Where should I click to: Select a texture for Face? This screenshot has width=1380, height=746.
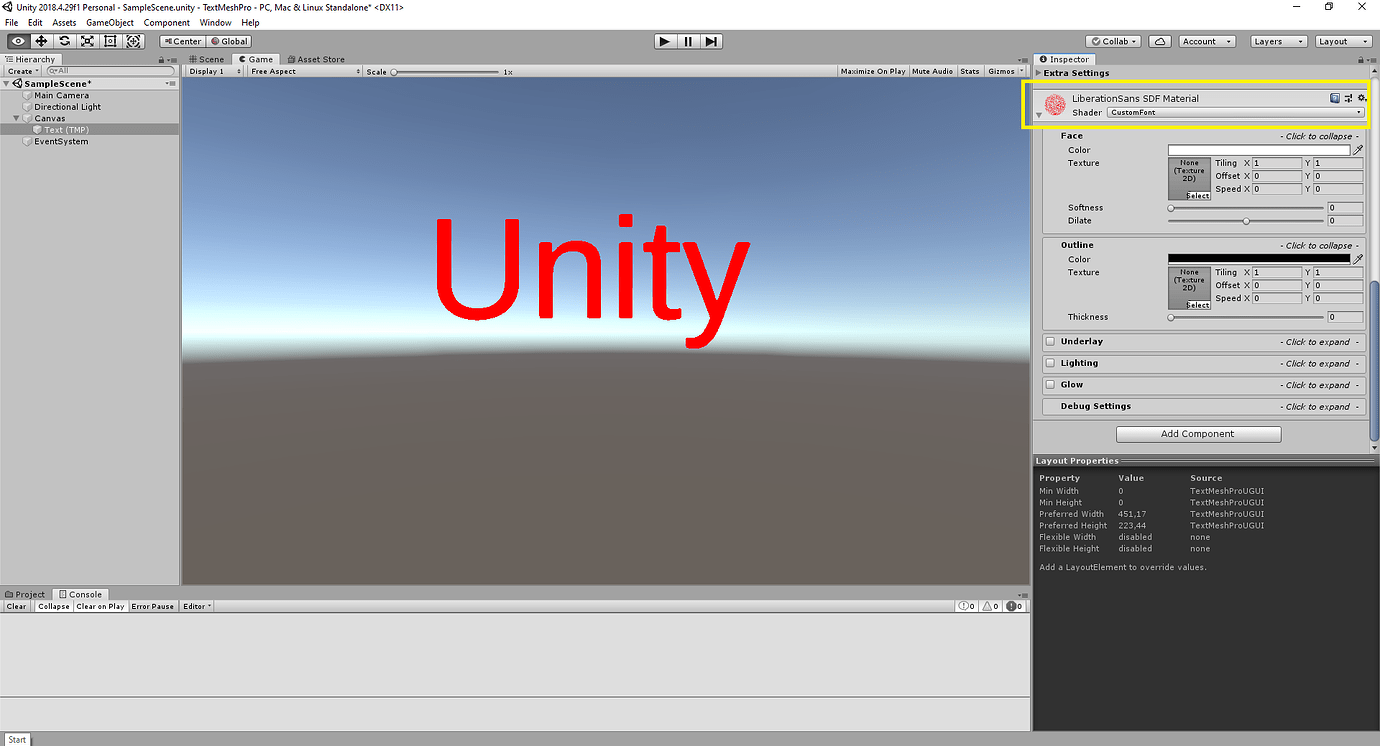click(1198, 196)
